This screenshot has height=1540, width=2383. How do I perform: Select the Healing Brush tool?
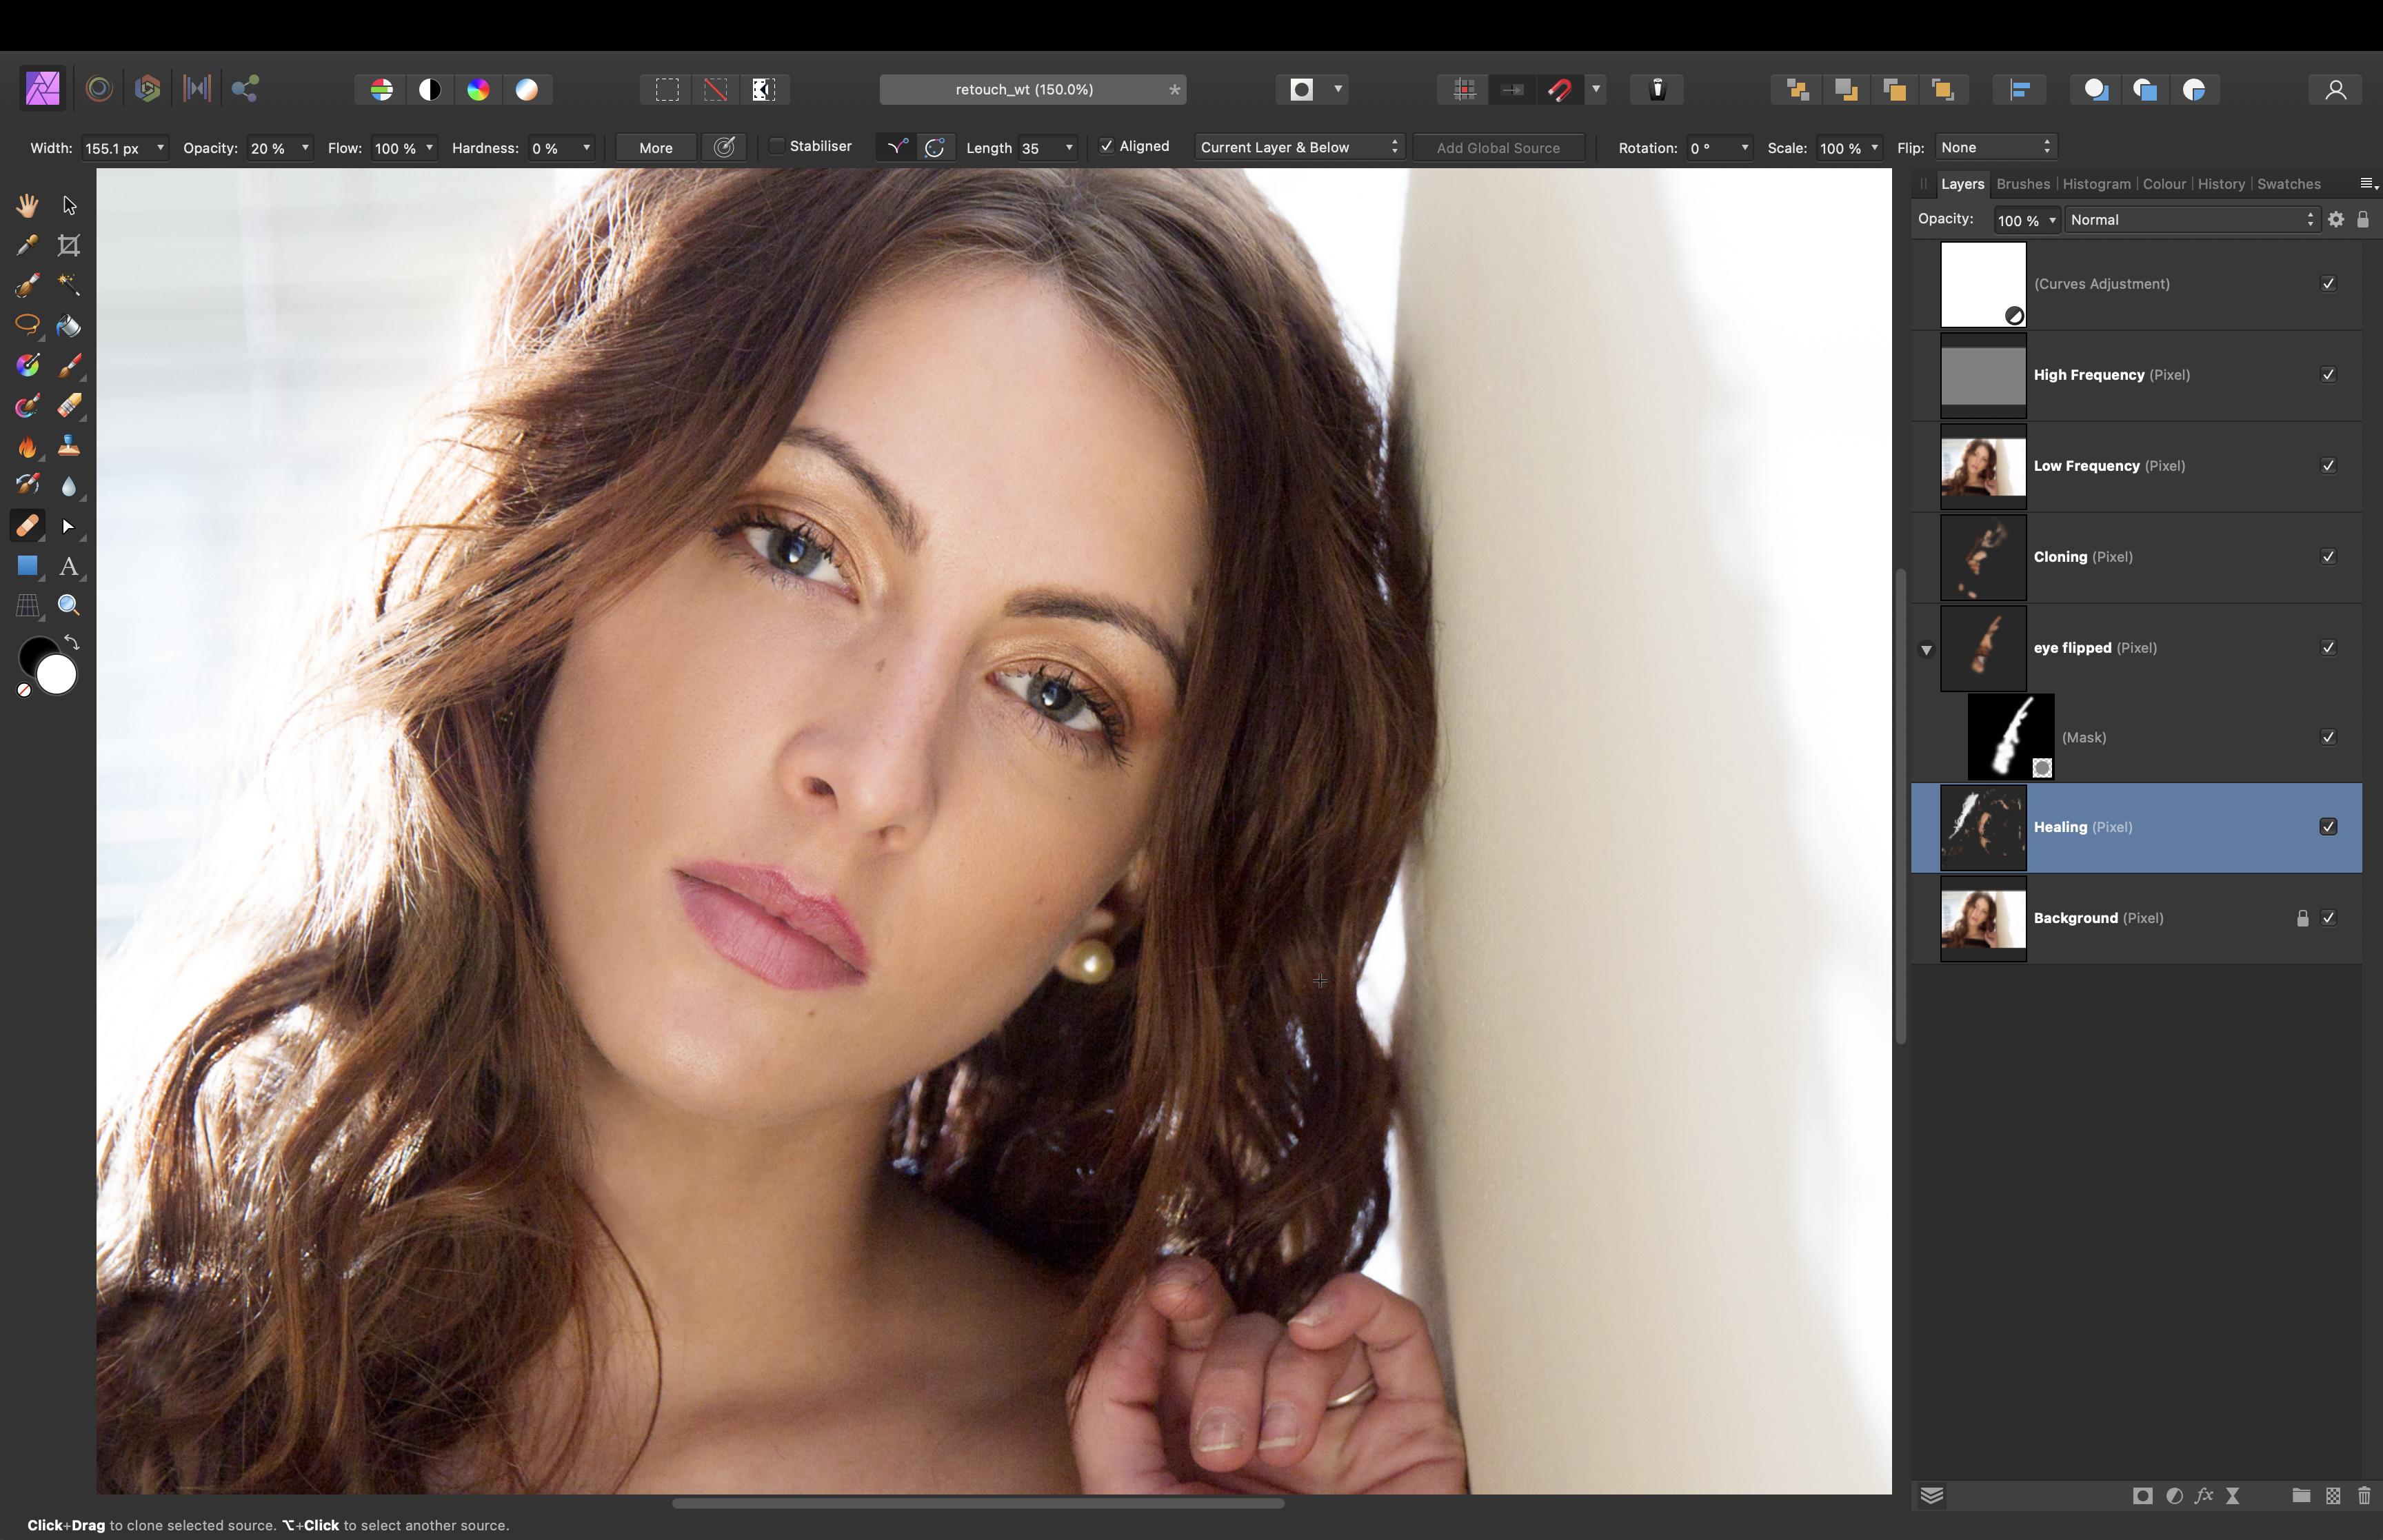[28, 525]
